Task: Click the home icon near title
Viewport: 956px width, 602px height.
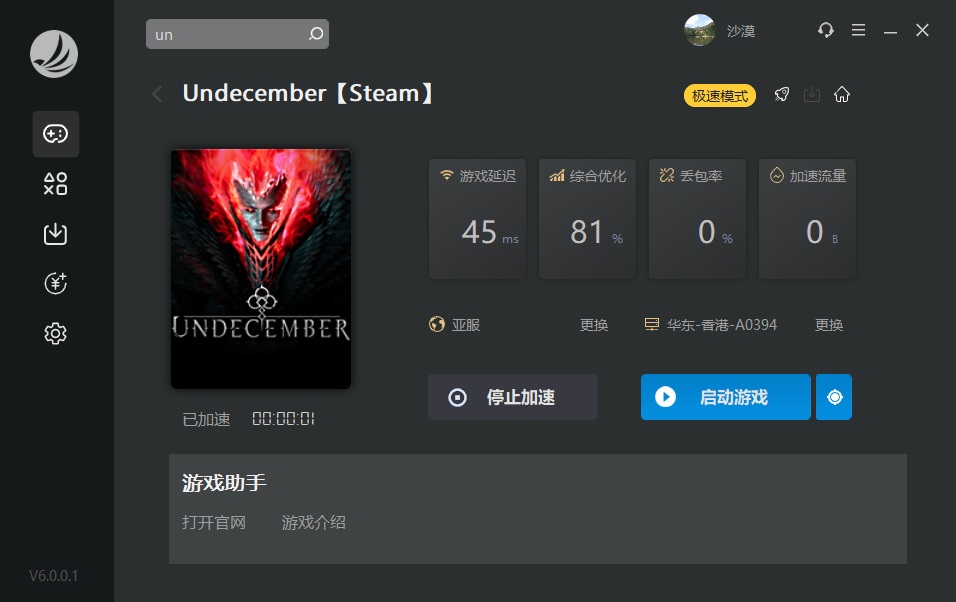Action: [842, 95]
